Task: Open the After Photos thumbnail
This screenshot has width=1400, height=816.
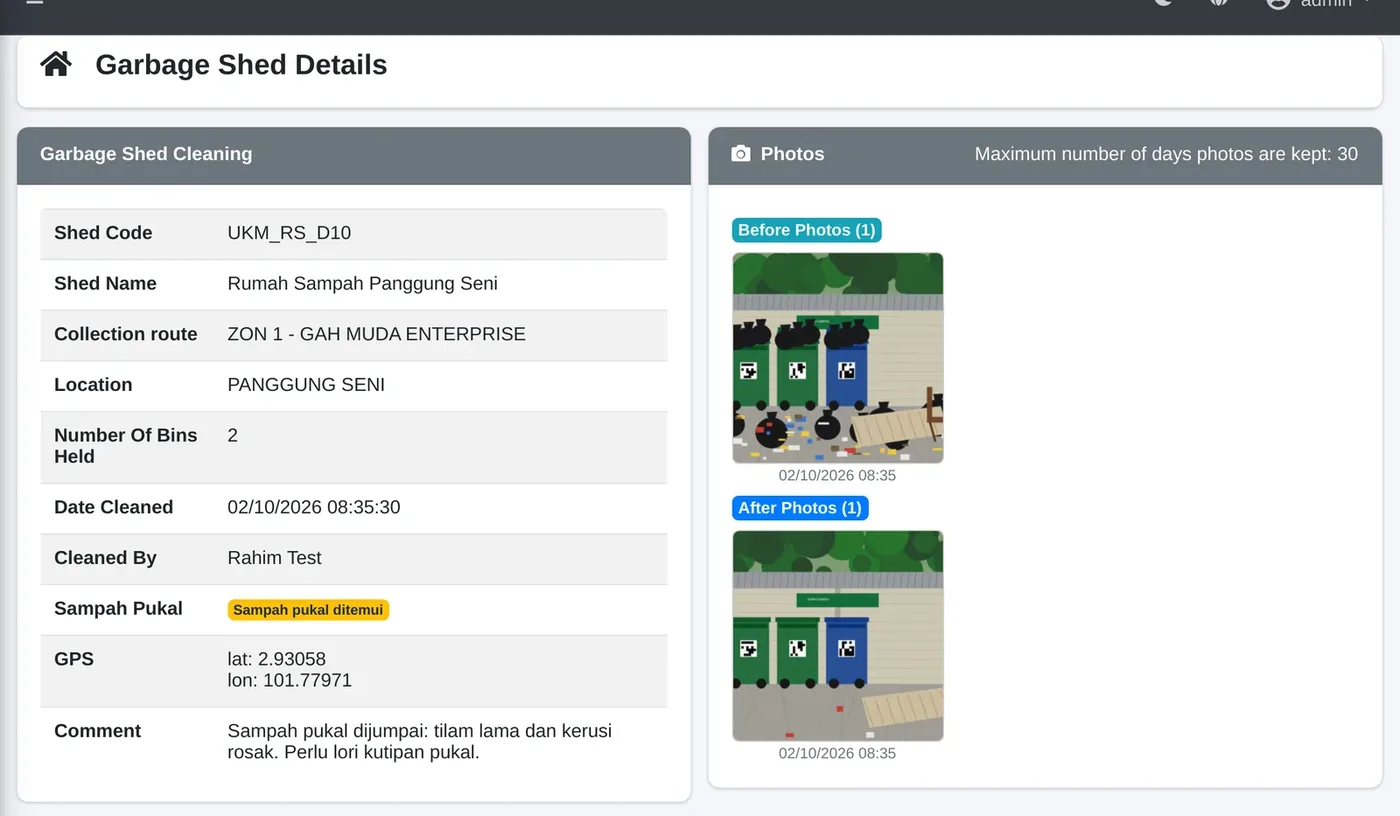Action: coord(838,636)
